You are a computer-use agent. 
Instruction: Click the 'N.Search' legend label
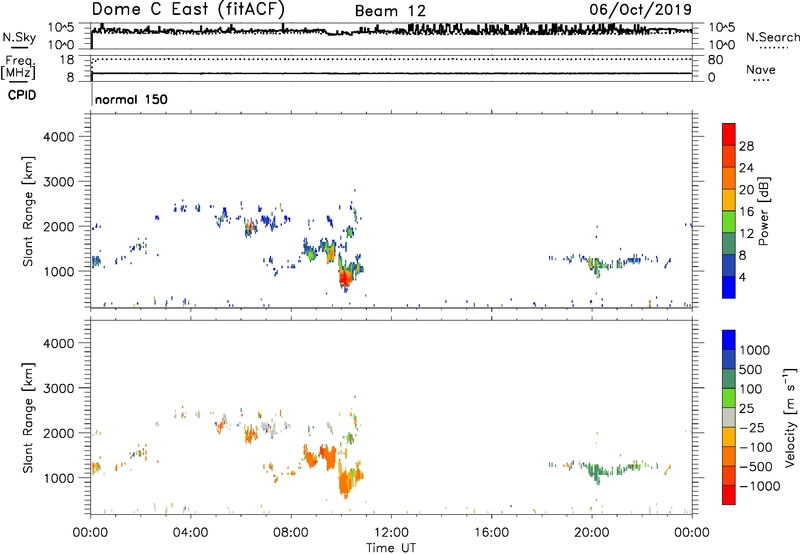[x=772, y=37]
